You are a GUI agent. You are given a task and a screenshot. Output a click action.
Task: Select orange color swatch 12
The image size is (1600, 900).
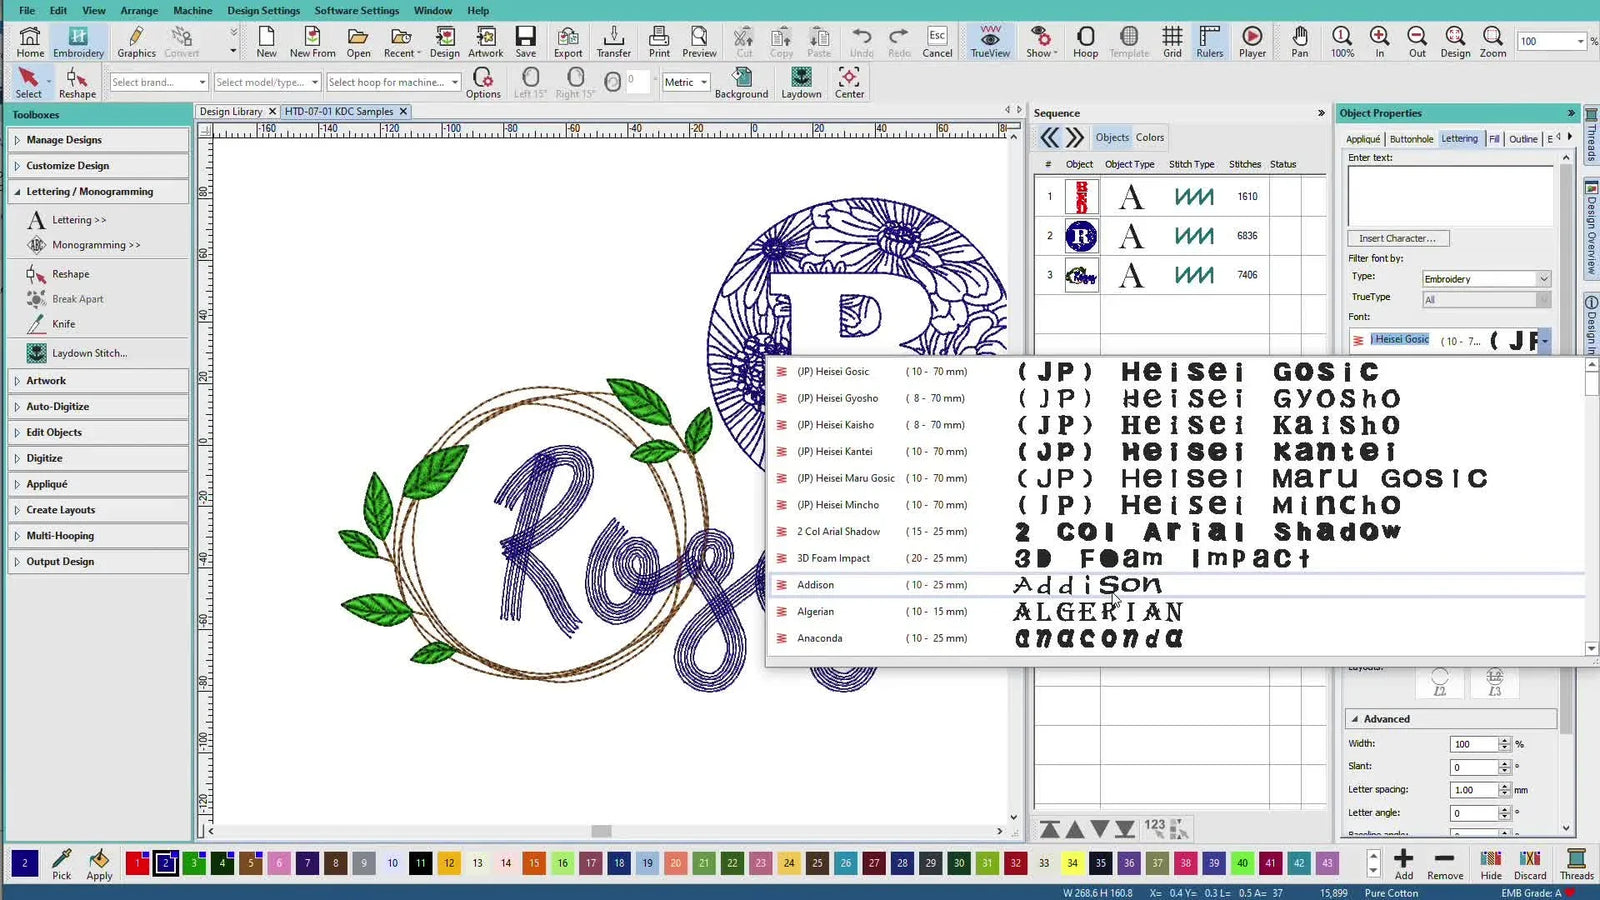point(449,863)
